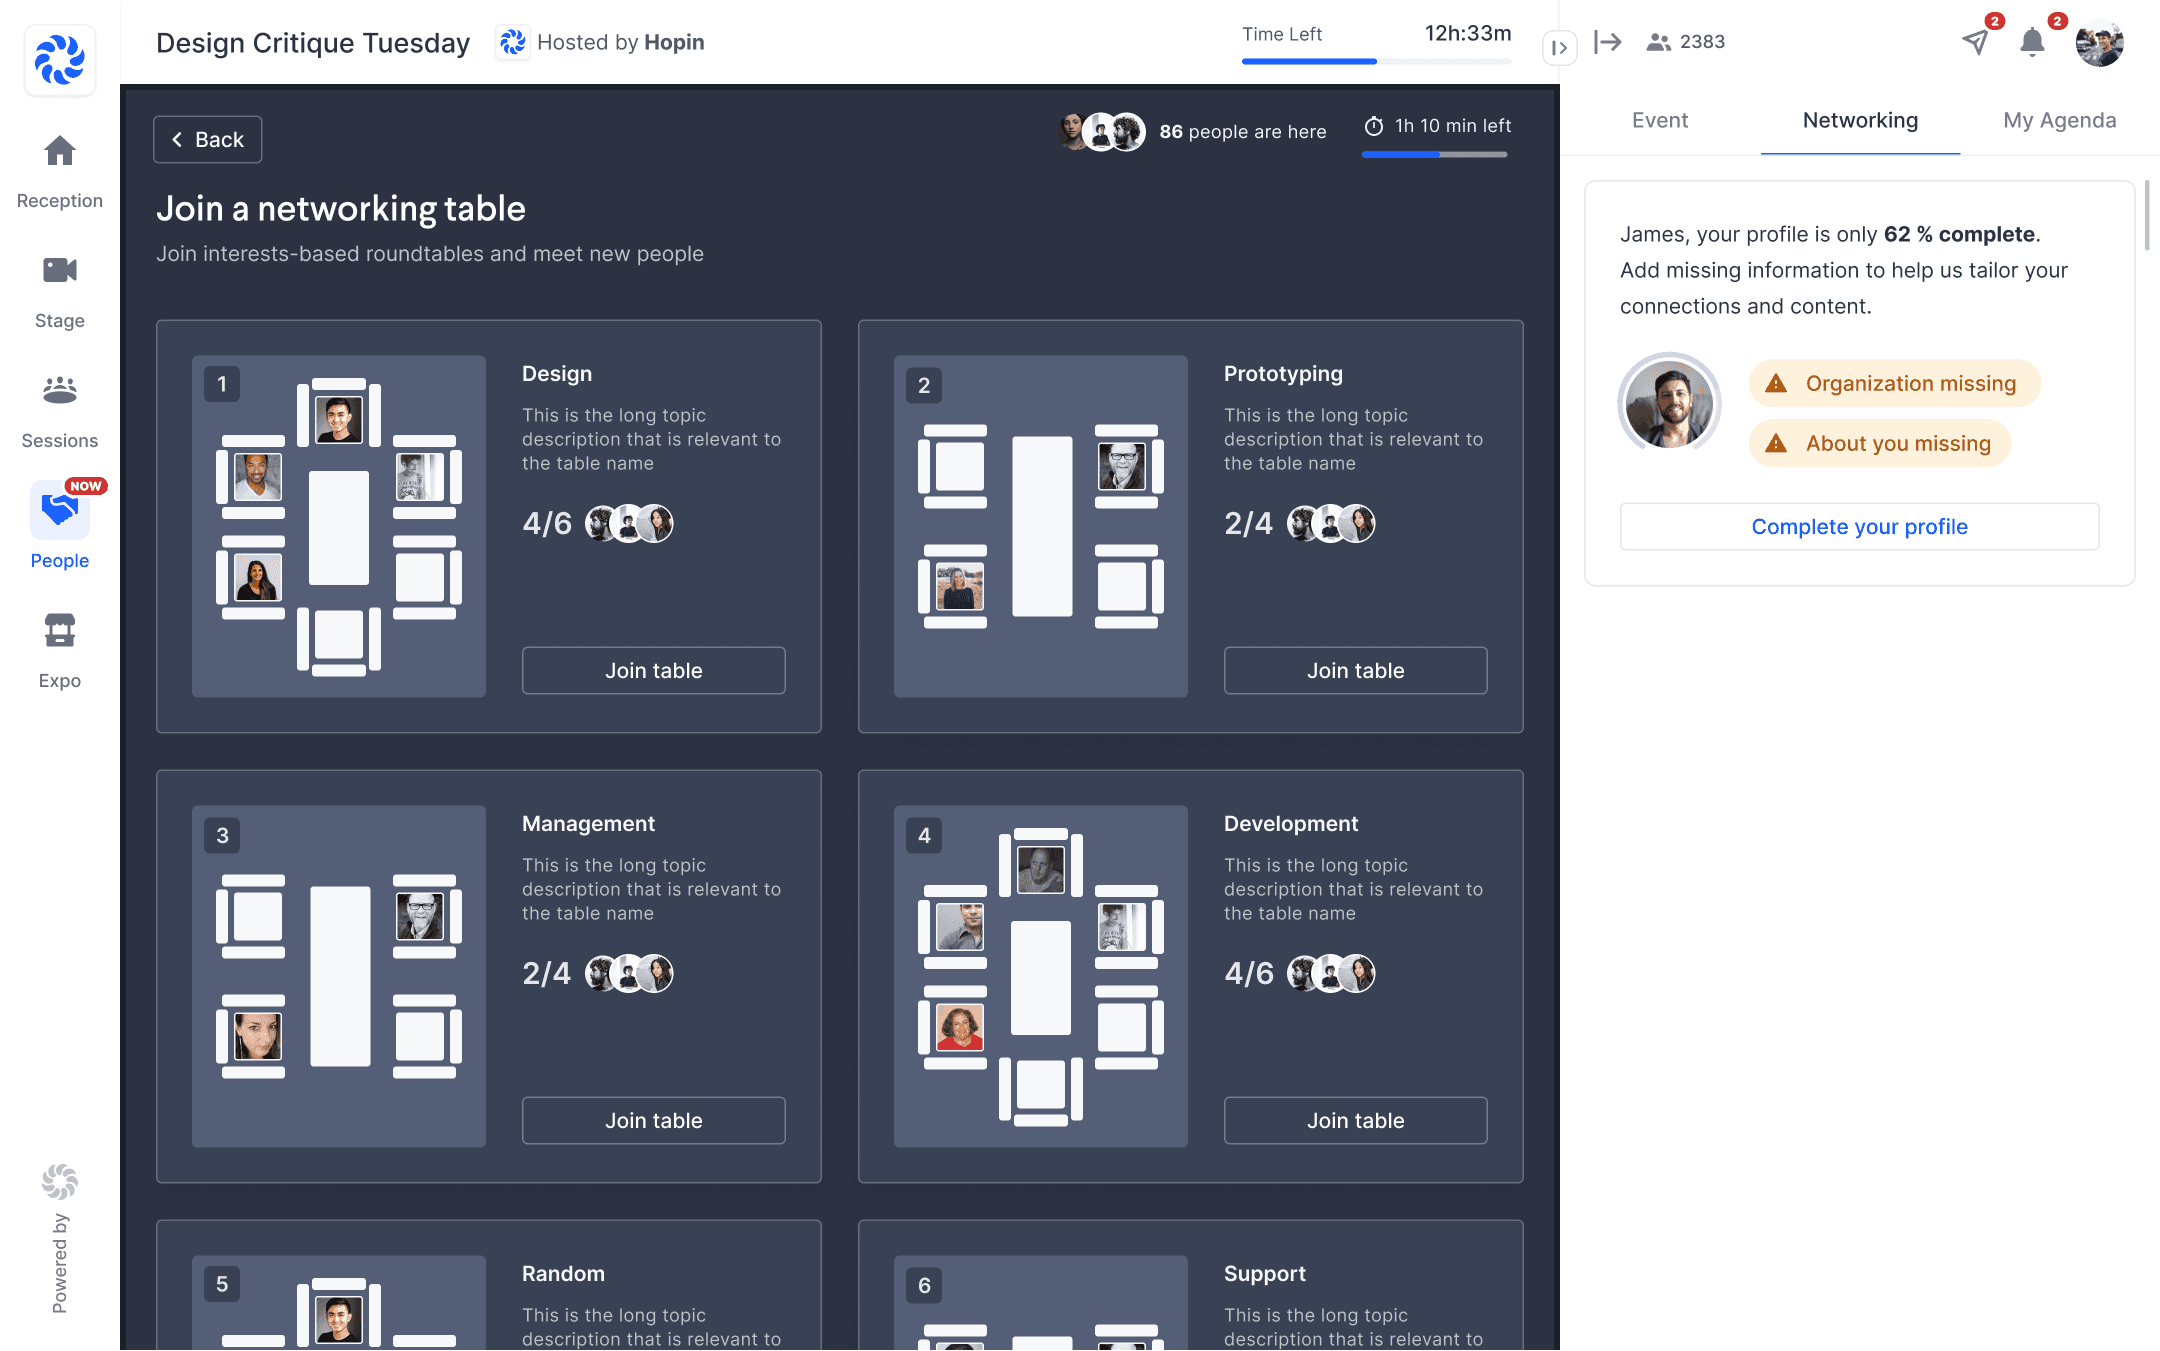Open the Expo booth icon
Image resolution: width=2160 pixels, height=1351 pixels.
tap(60, 631)
